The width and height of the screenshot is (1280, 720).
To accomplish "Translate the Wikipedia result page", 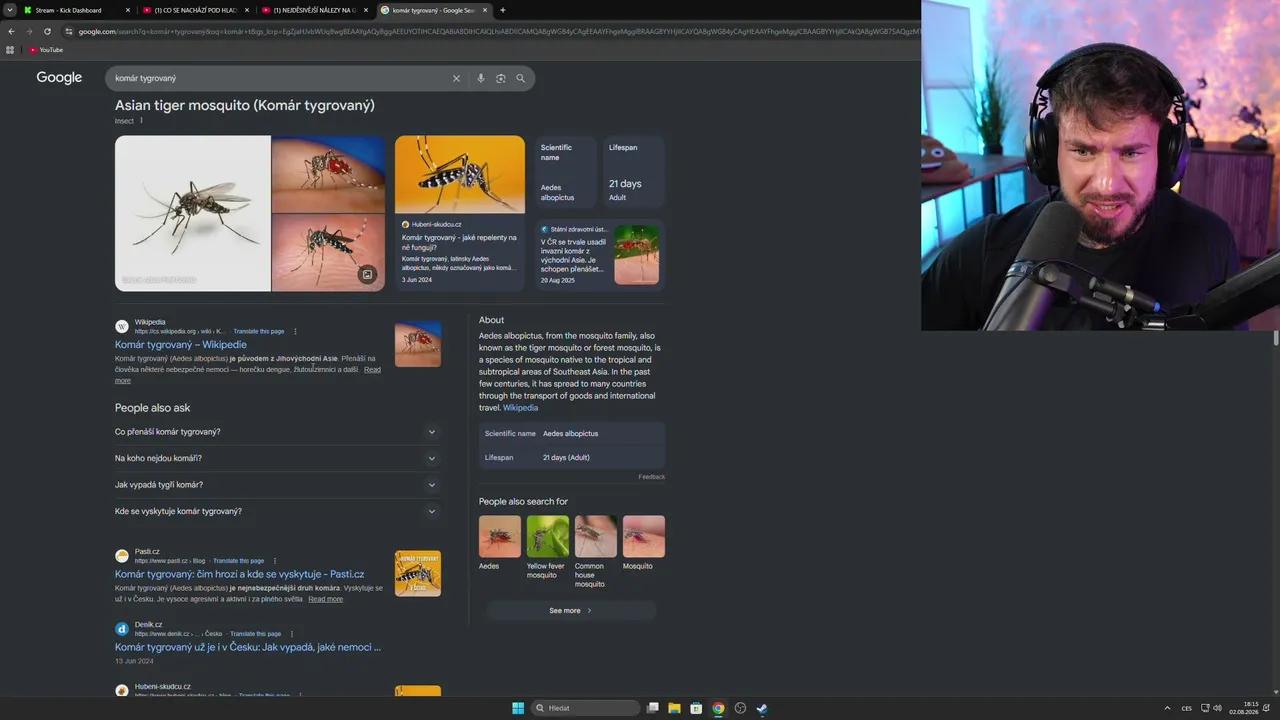I will pyautogui.click(x=259, y=331).
